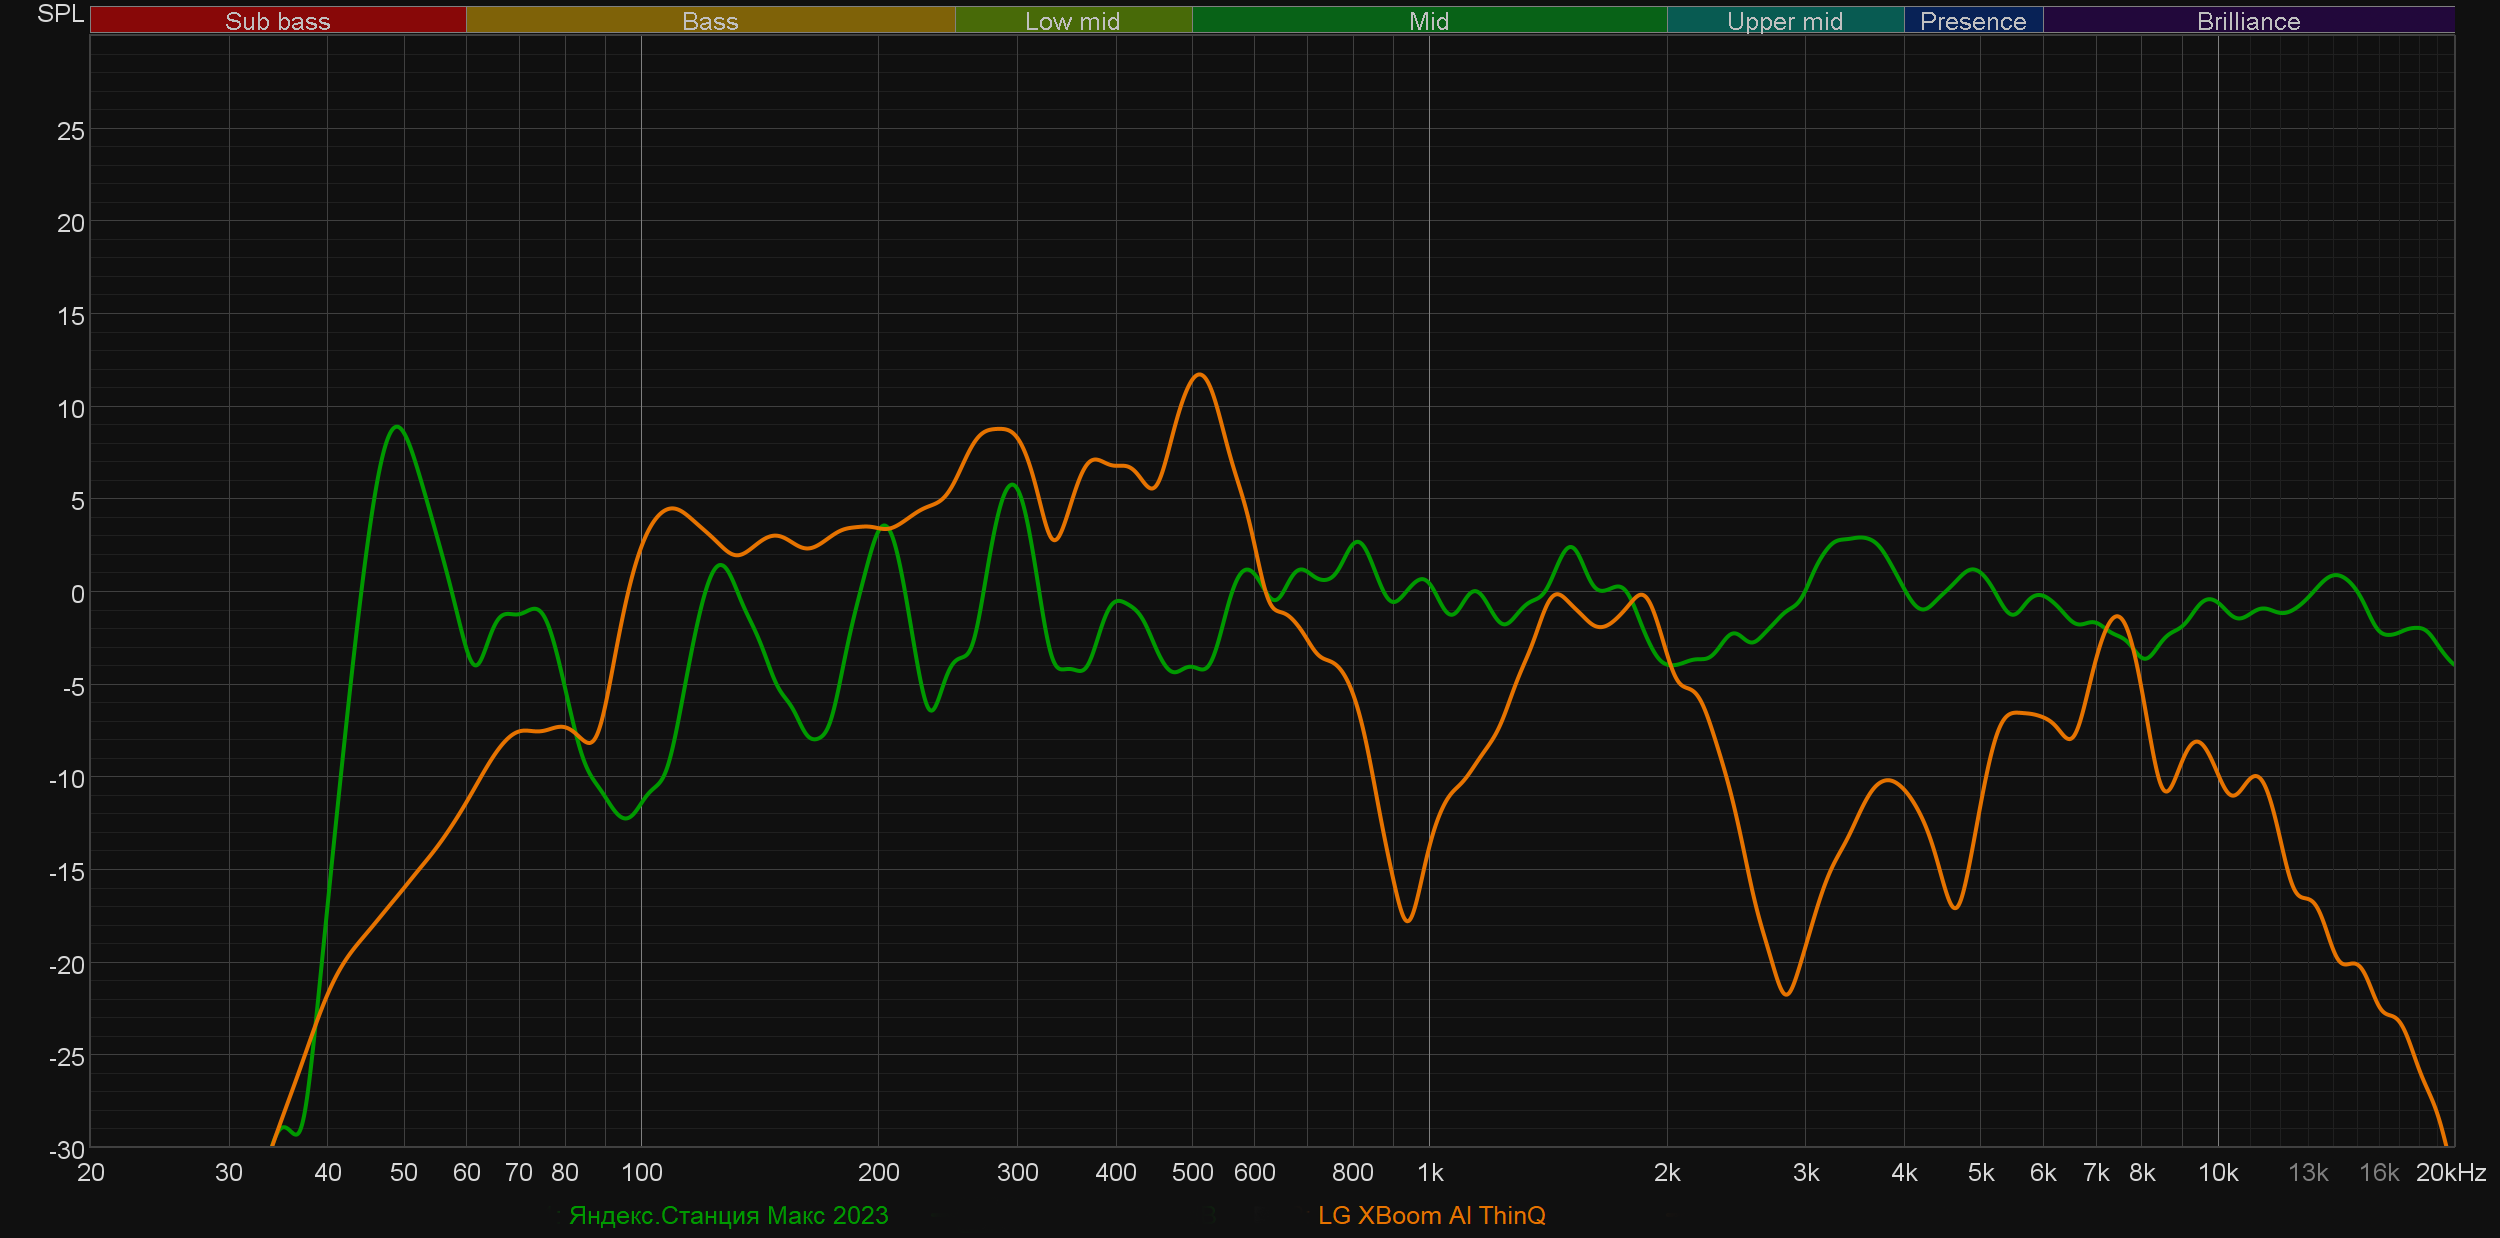Select the Bass frequency band label

click(x=710, y=21)
